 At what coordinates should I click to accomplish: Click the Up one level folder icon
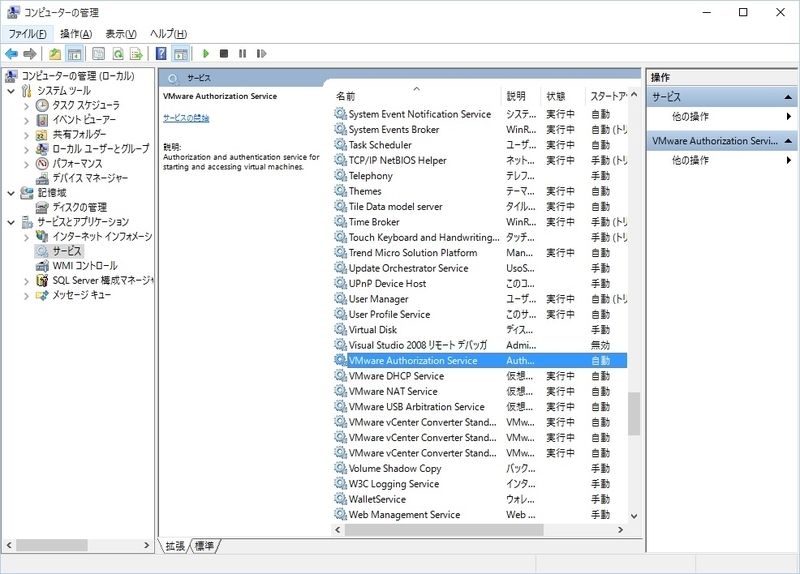(x=55, y=54)
